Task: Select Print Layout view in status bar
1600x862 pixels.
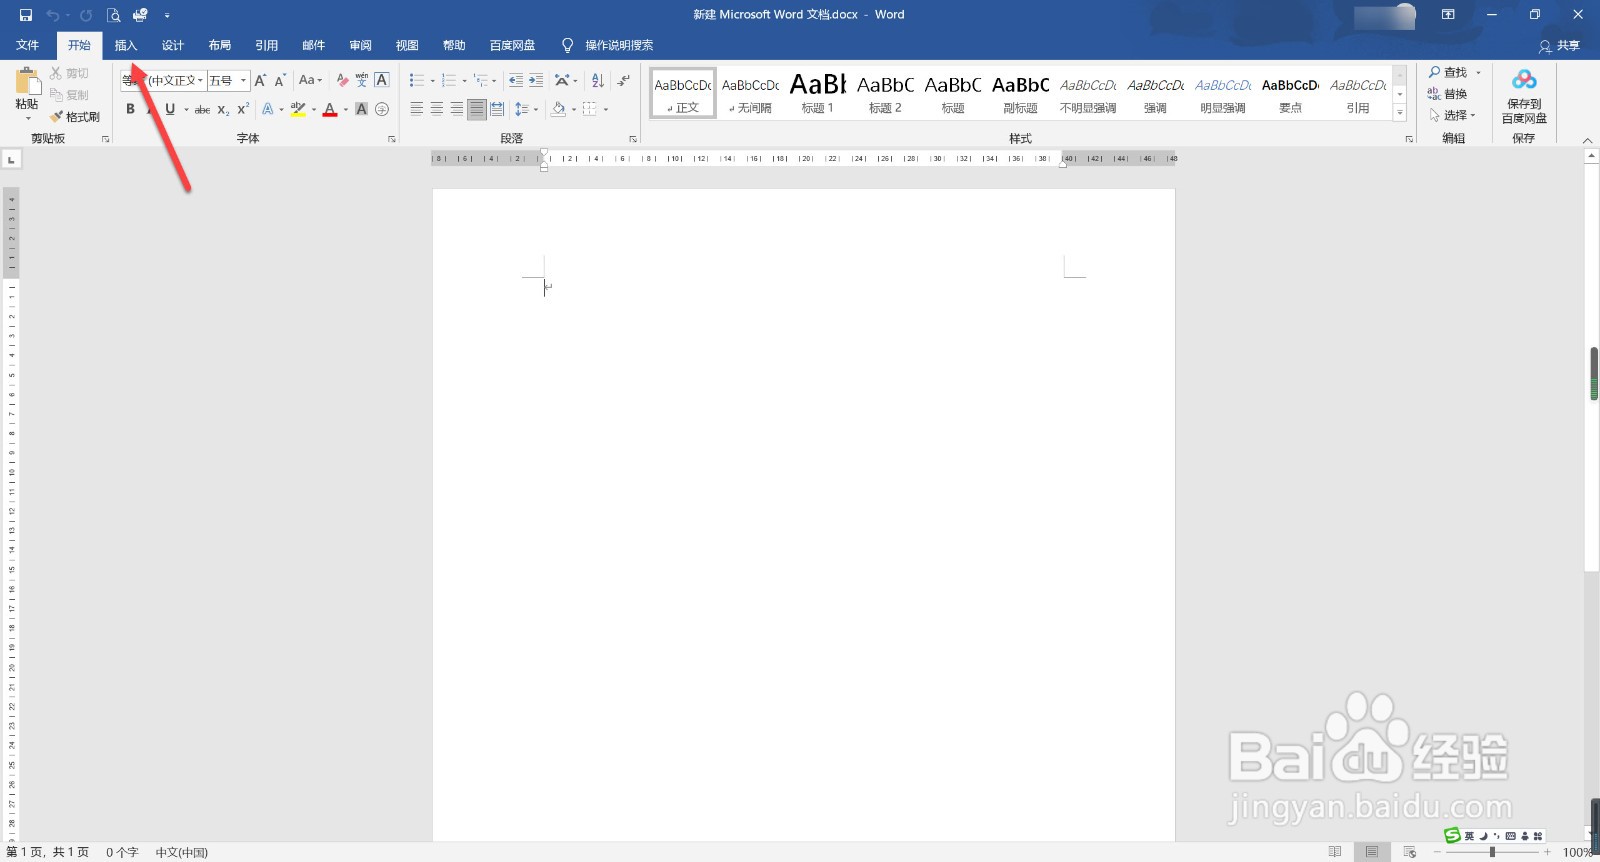Action: point(1372,852)
